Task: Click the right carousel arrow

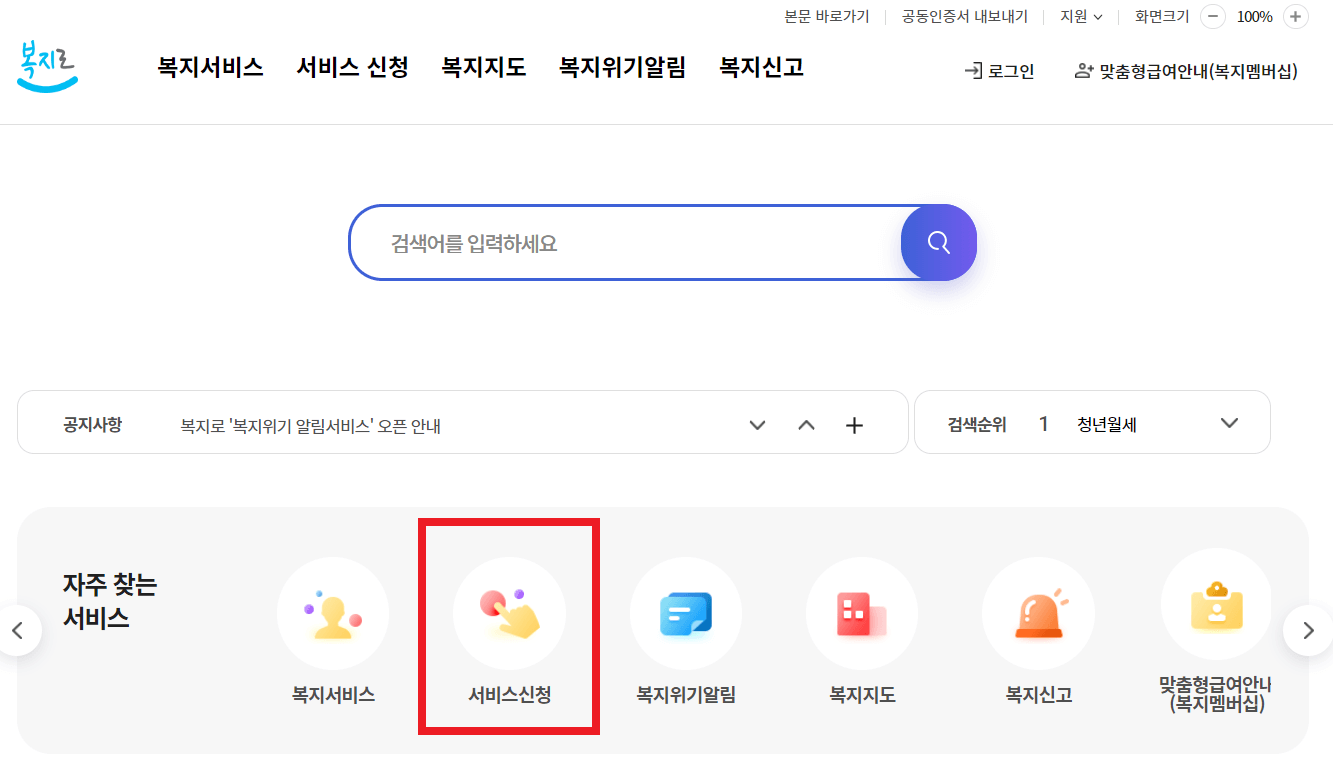Action: [1307, 630]
